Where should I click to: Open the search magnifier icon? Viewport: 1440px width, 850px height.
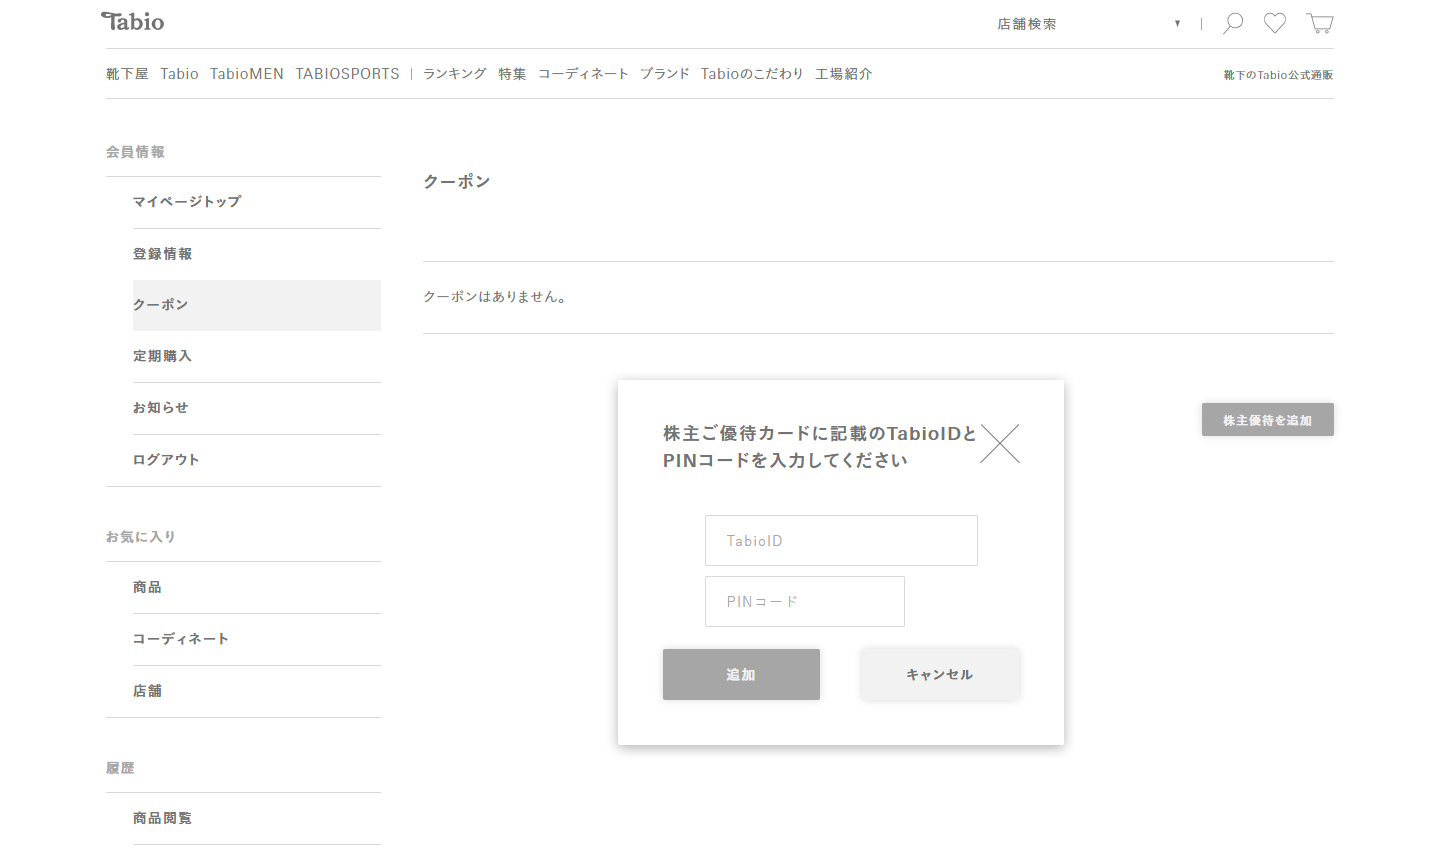1233,23
